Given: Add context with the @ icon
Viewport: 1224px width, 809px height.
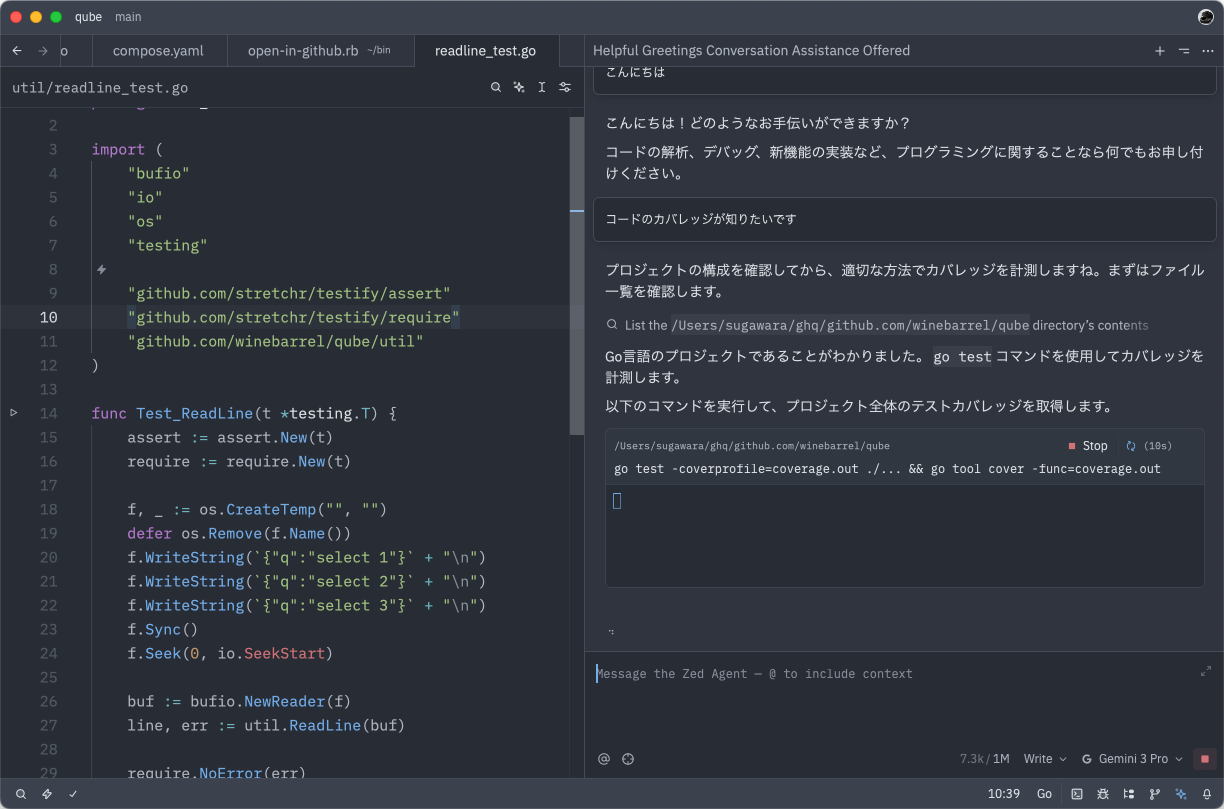Looking at the screenshot, I should pos(604,759).
